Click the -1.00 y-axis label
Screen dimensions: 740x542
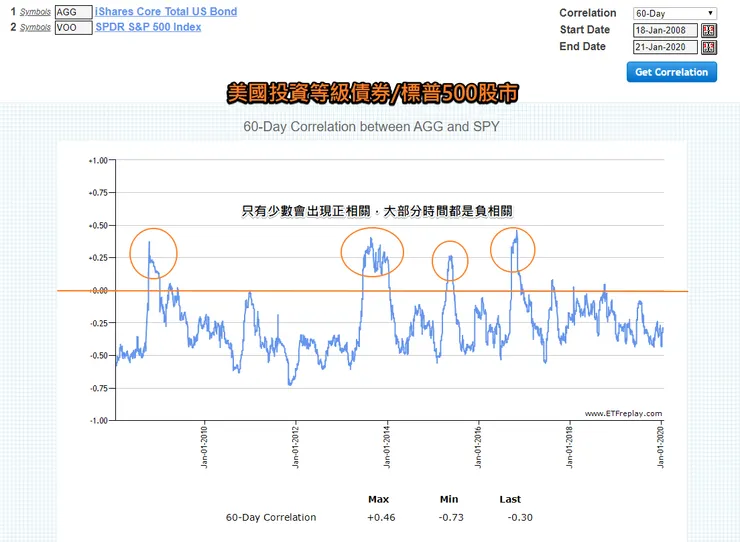tap(99, 420)
